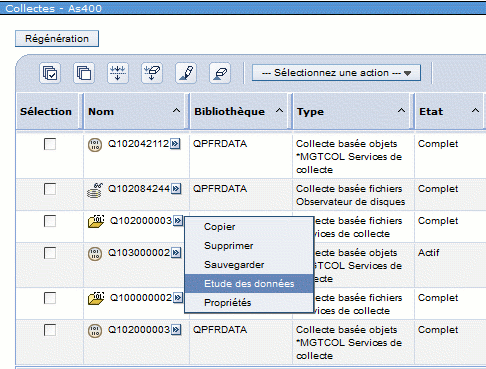Open the Q102042112 context menu arrow
486x369 pixels.
pos(175,144)
